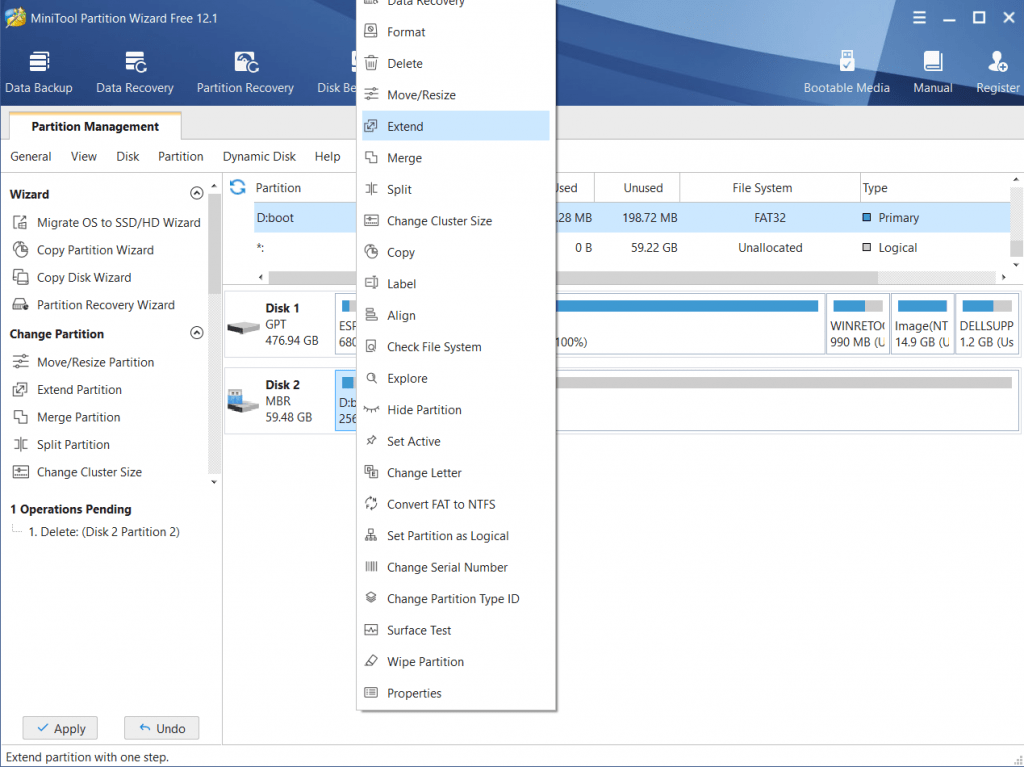Select Move/Resize in context menu
The image size is (1024, 767).
[x=456, y=95]
